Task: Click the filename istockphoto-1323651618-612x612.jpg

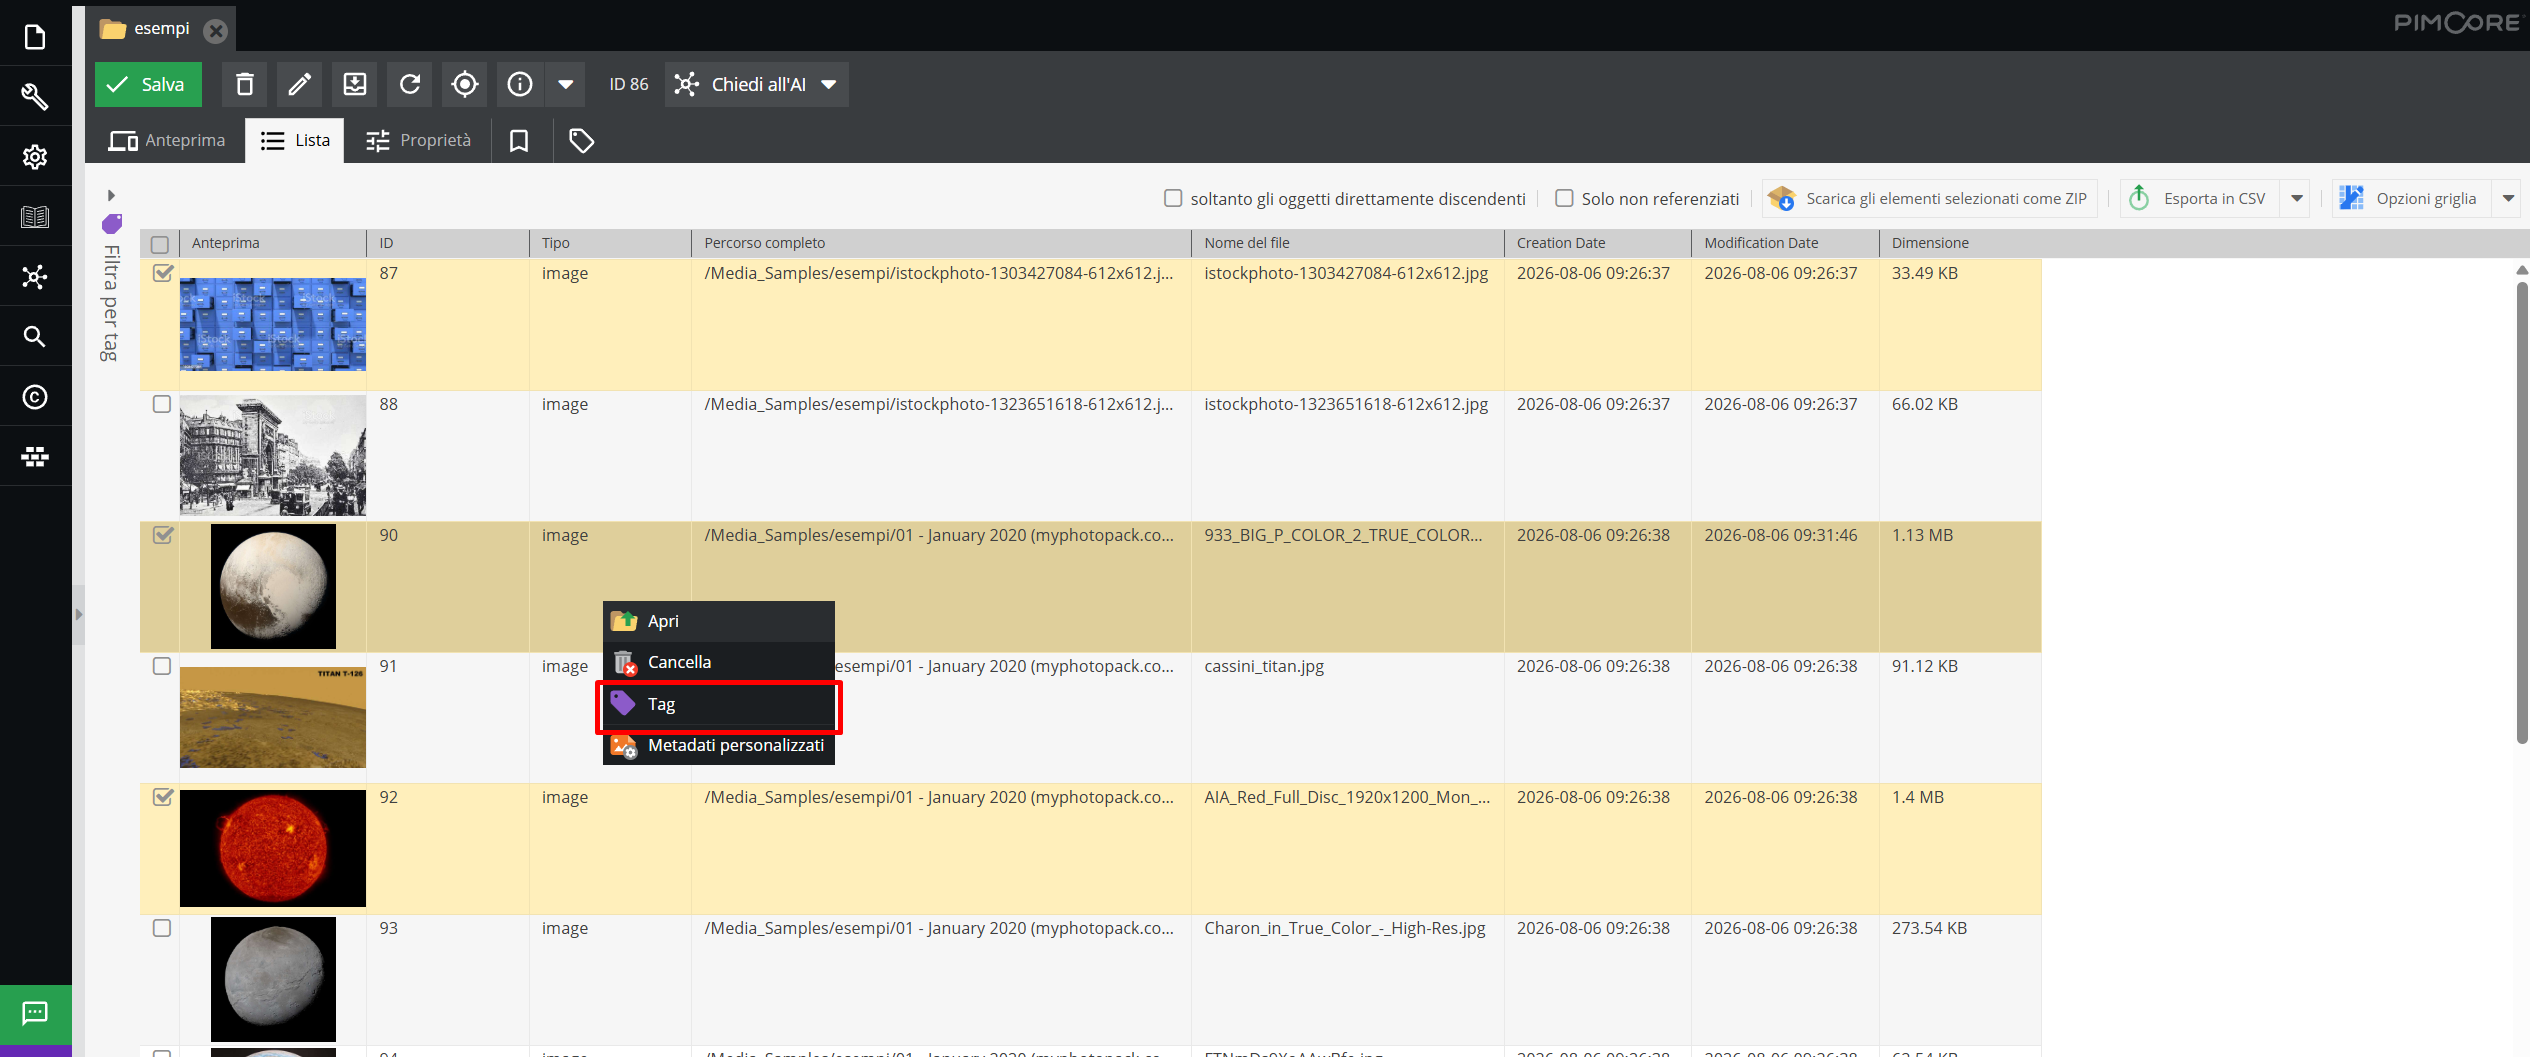Action: point(1346,404)
